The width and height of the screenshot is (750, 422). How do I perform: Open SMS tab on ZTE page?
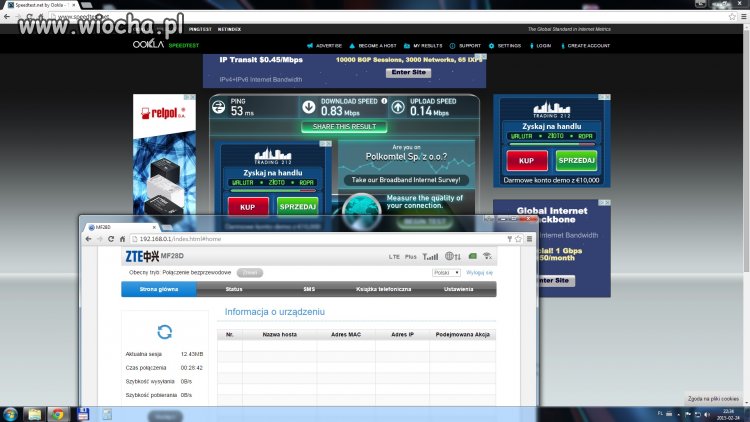(309, 289)
